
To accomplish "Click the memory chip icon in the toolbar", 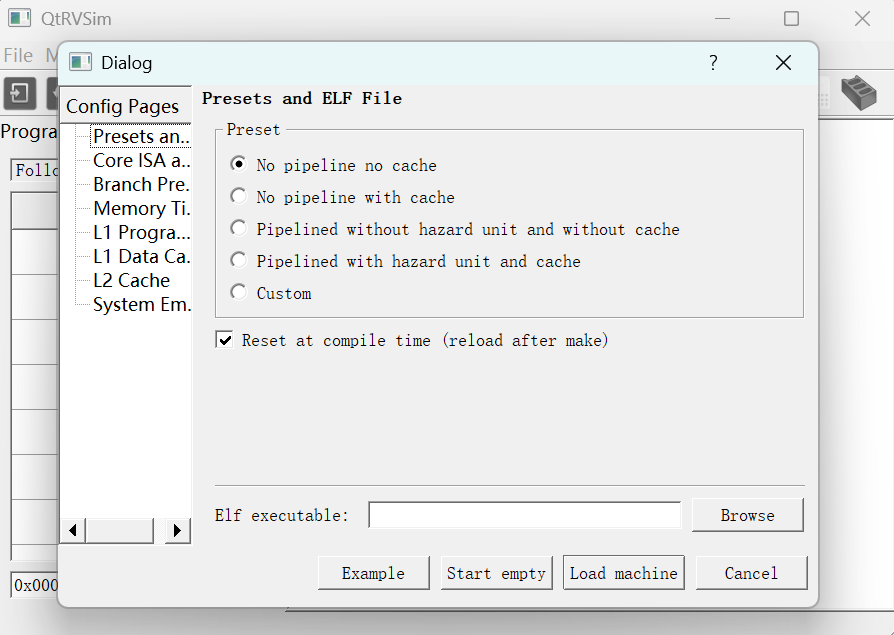I will (x=858, y=92).
